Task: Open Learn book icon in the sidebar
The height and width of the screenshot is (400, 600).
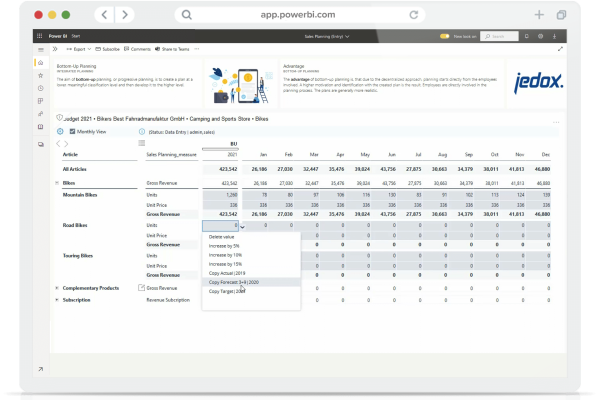Action: pos(41,127)
